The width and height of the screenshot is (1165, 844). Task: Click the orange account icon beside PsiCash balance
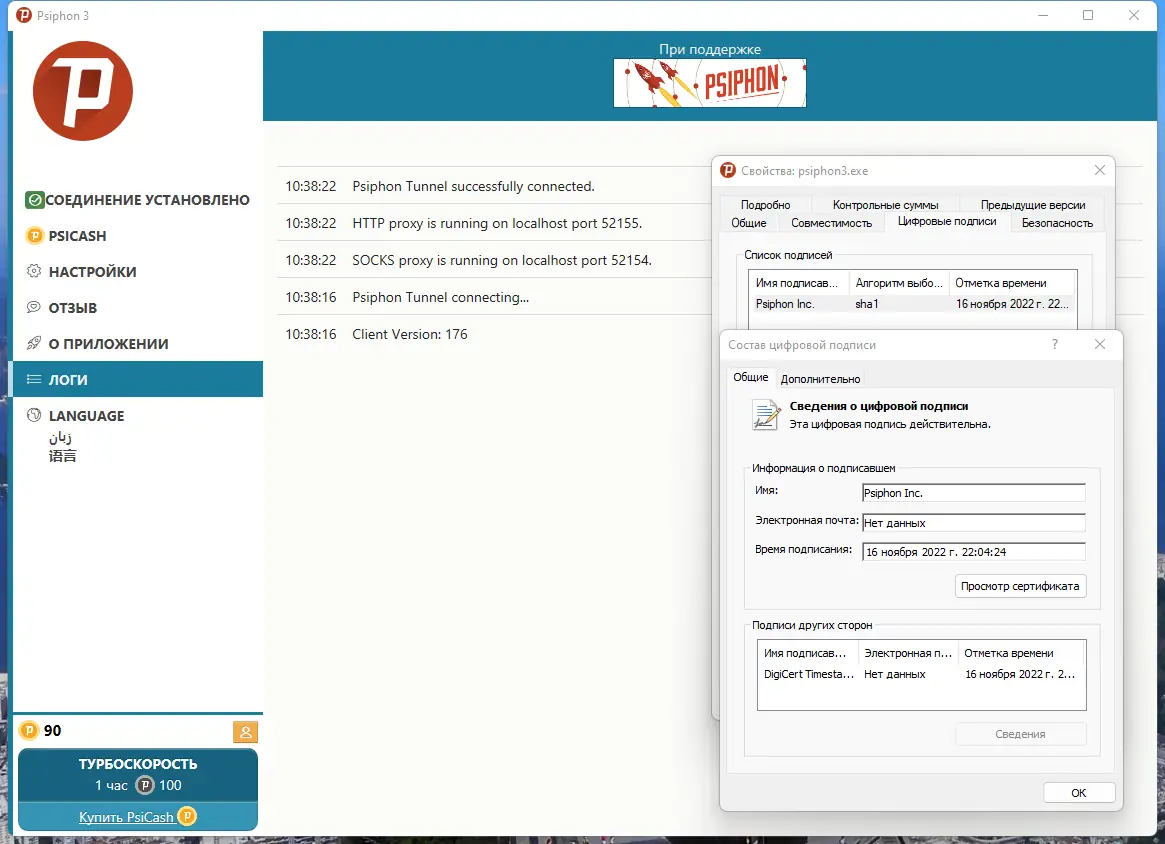coord(245,732)
